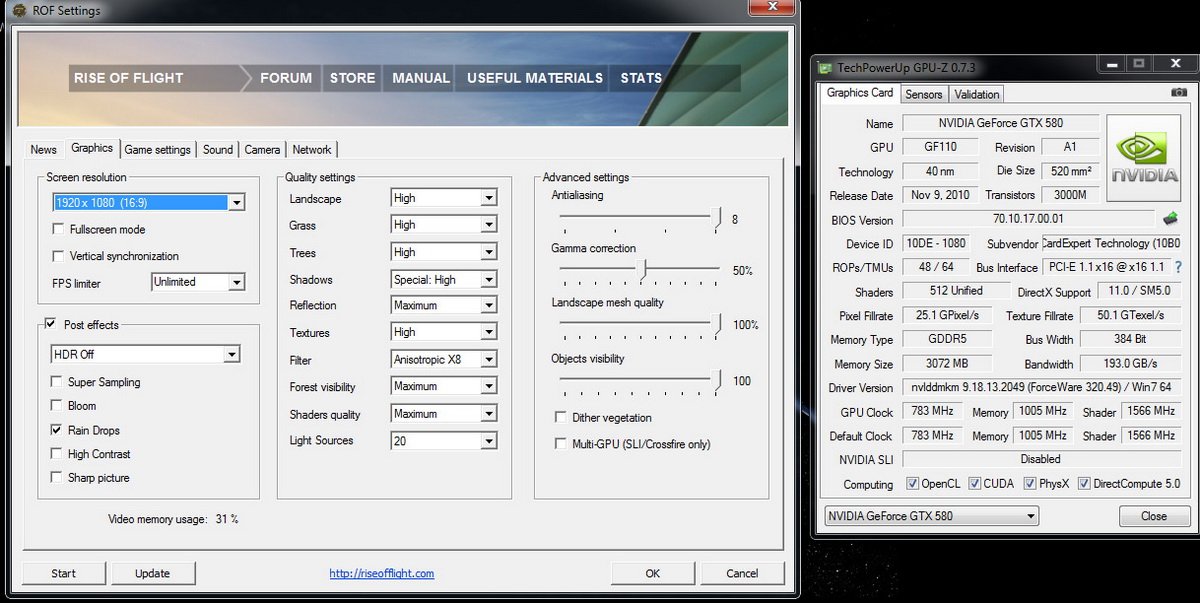Enable Multi-GPU (SLI/Crossfire only) checkbox

(x=561, y=443)
